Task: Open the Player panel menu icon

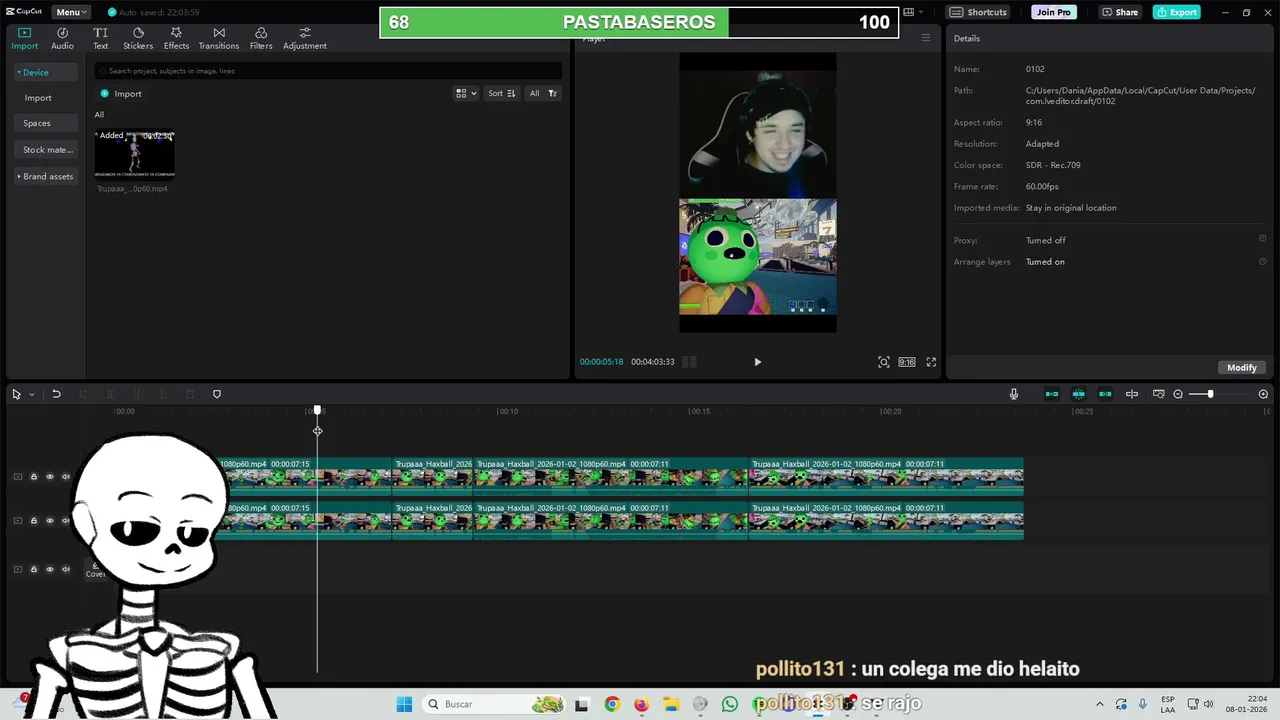Action: click(926, 38)
